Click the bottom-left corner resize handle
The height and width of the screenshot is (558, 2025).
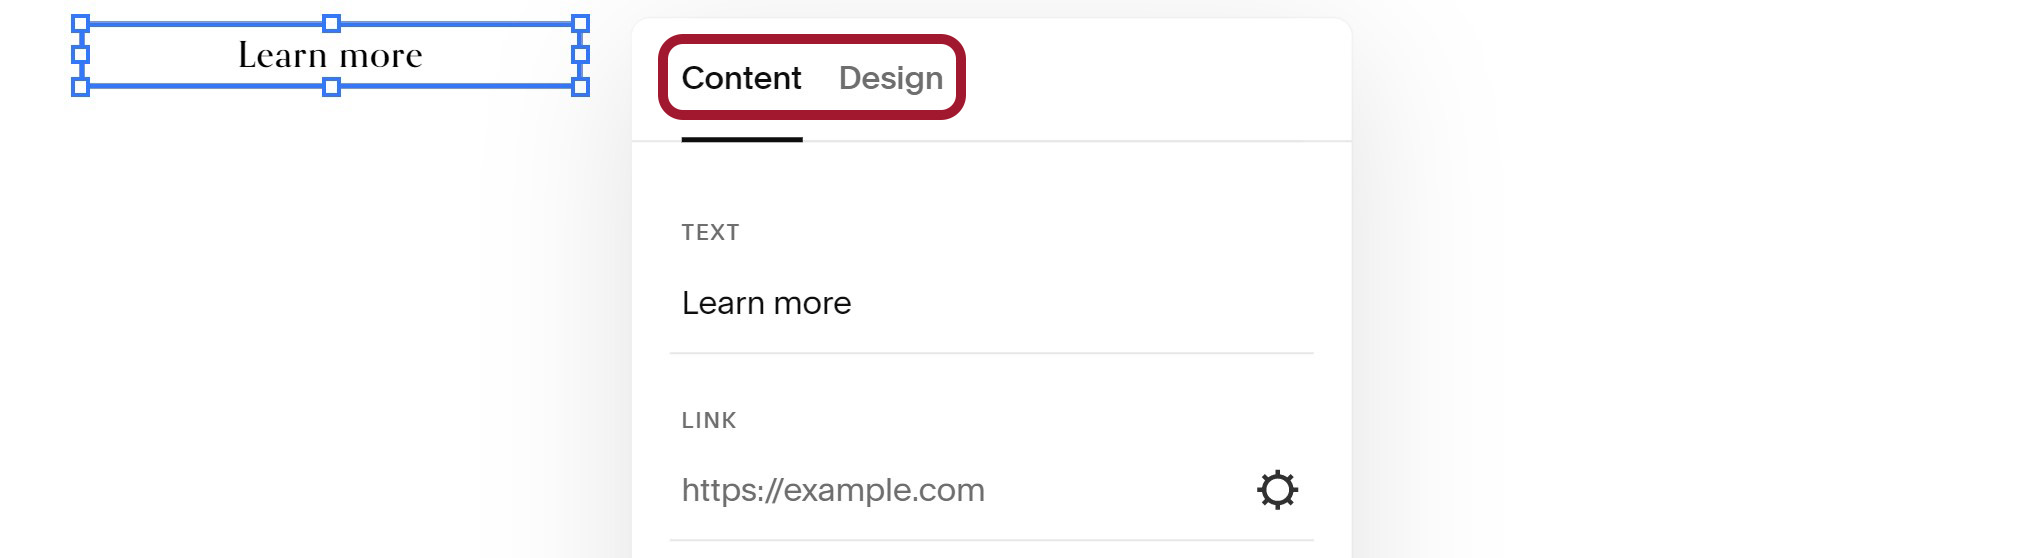pyautogui.click(x=81, y=87)
